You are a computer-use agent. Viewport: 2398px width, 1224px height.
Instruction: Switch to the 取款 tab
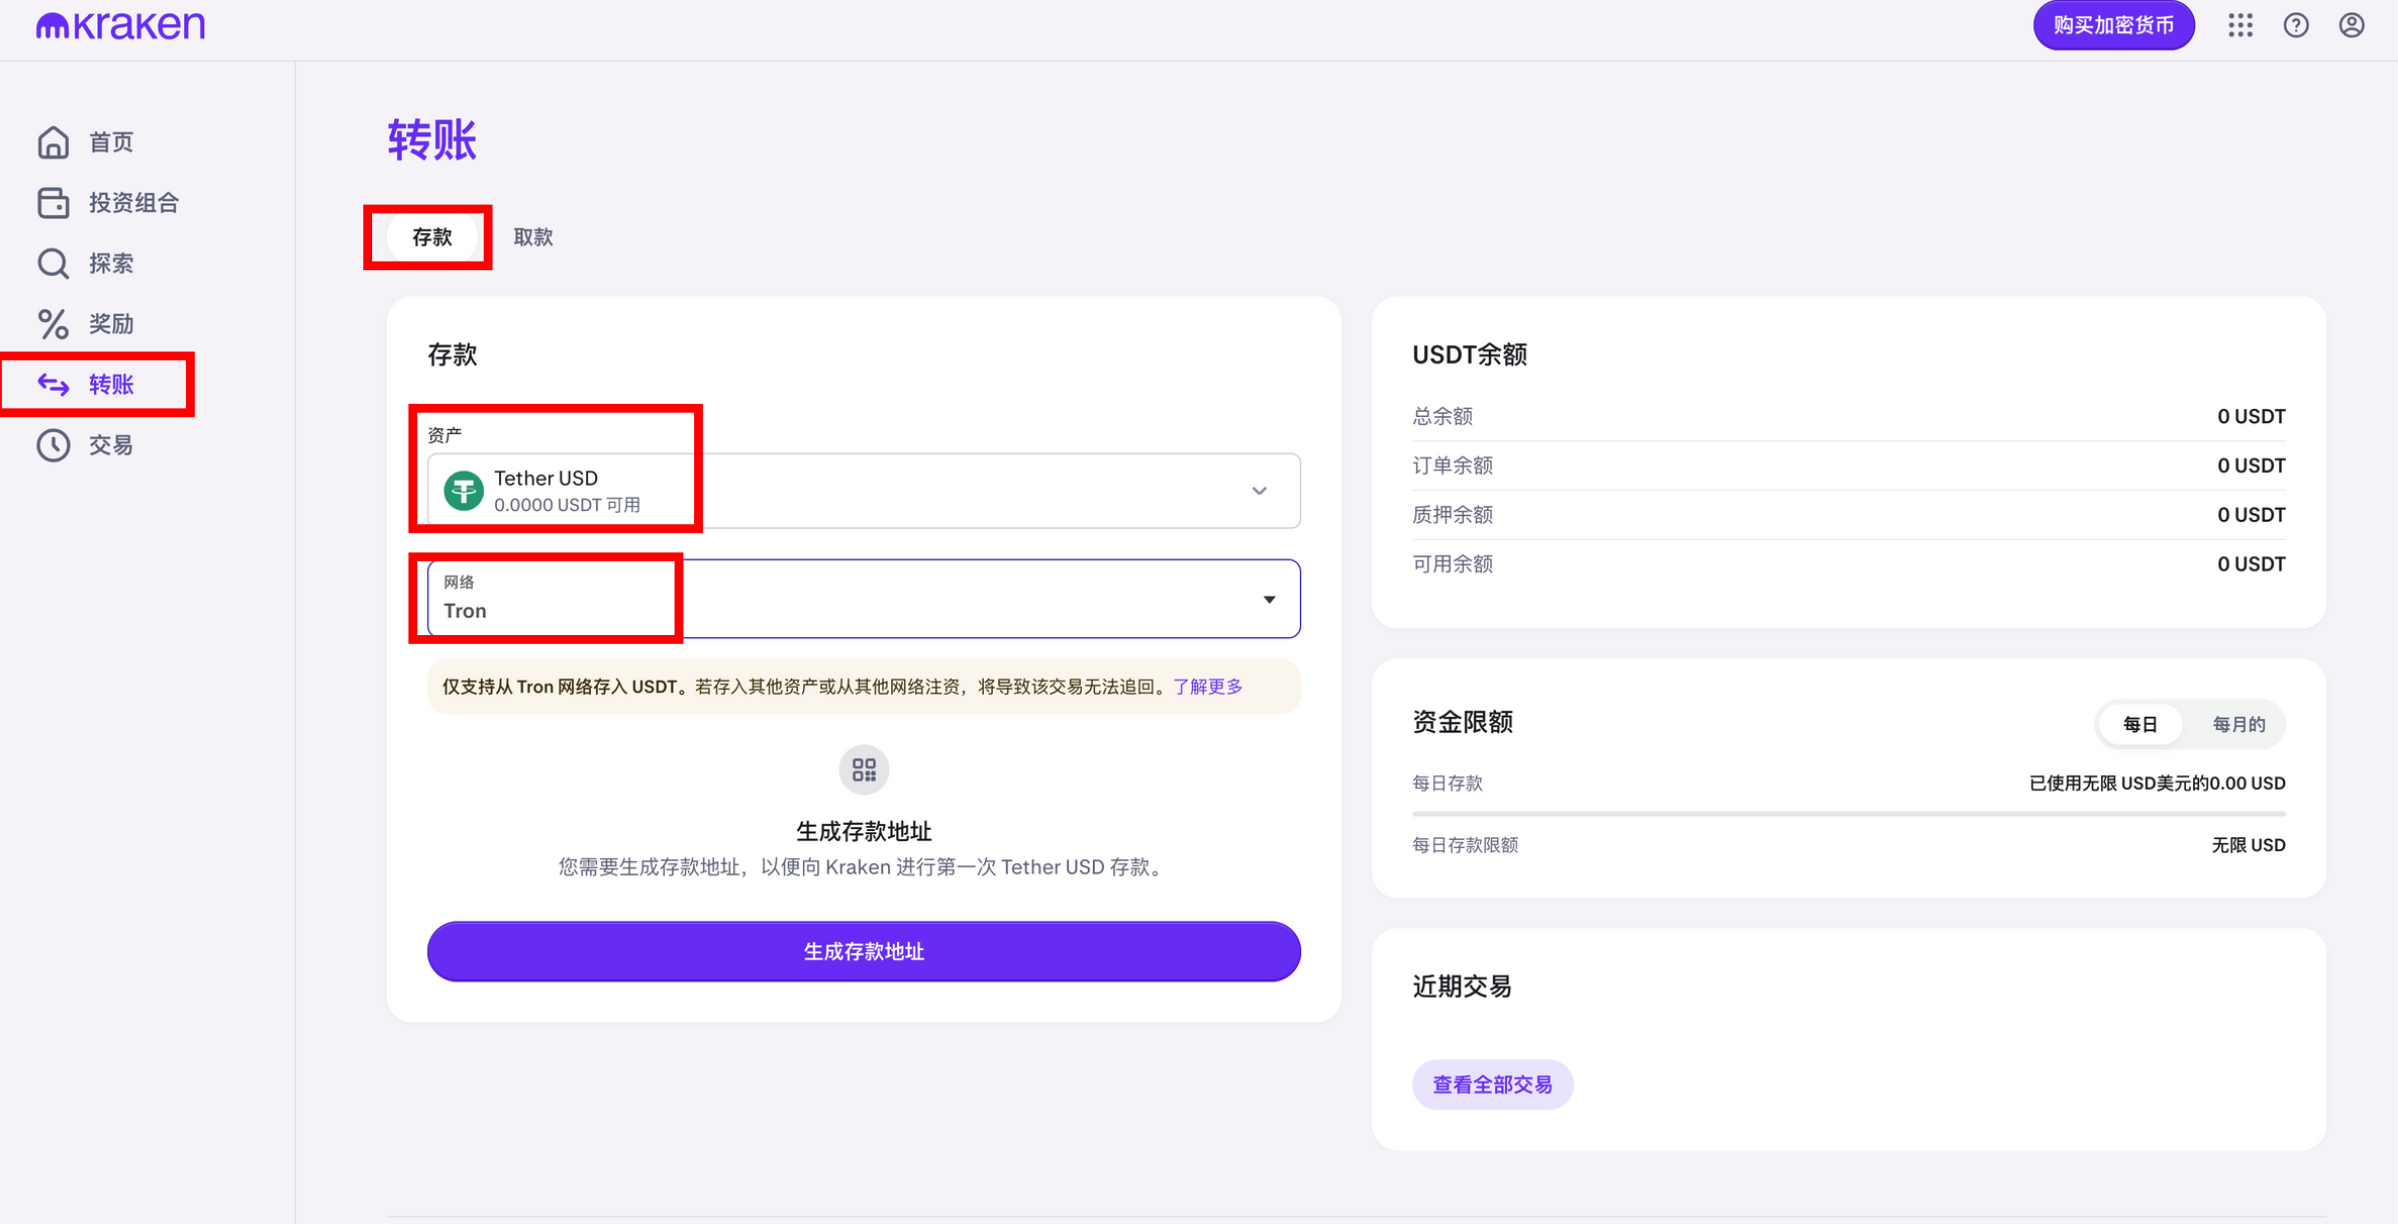533,237
